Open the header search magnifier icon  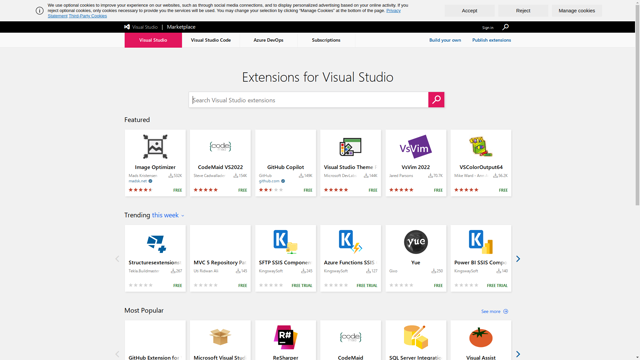(505, 27)
